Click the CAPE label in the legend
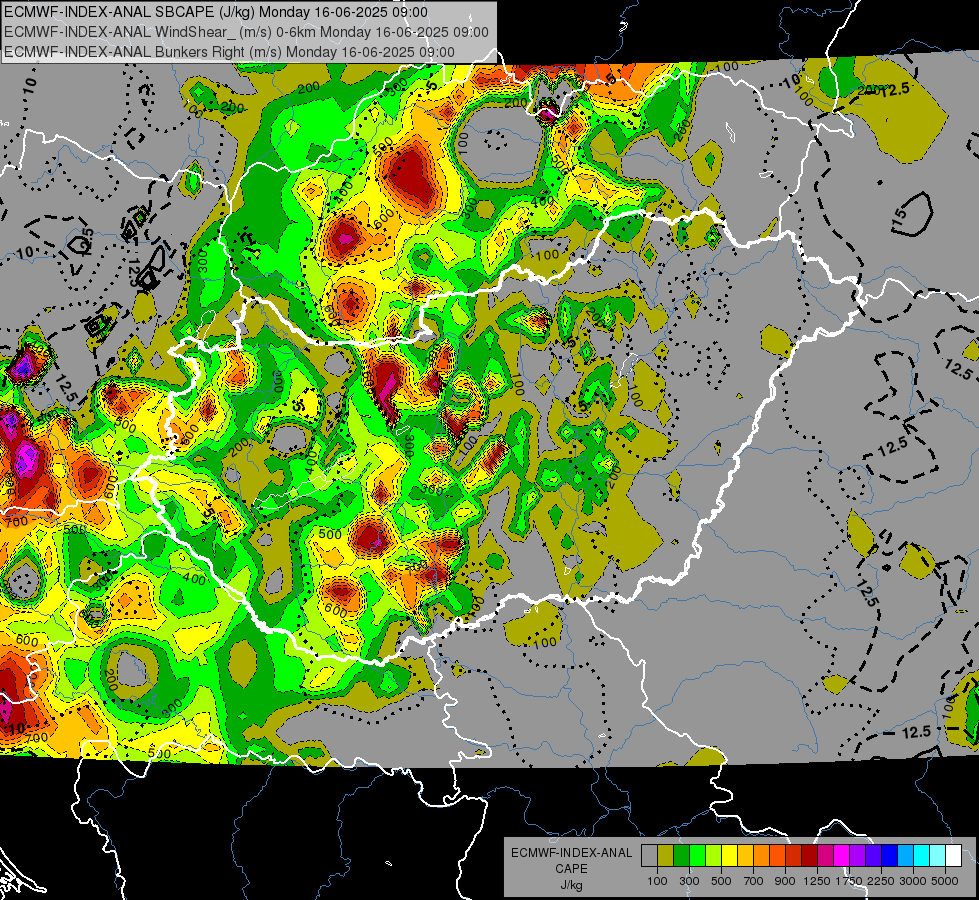This screenshot has width=979, height=900. [571, 868]
